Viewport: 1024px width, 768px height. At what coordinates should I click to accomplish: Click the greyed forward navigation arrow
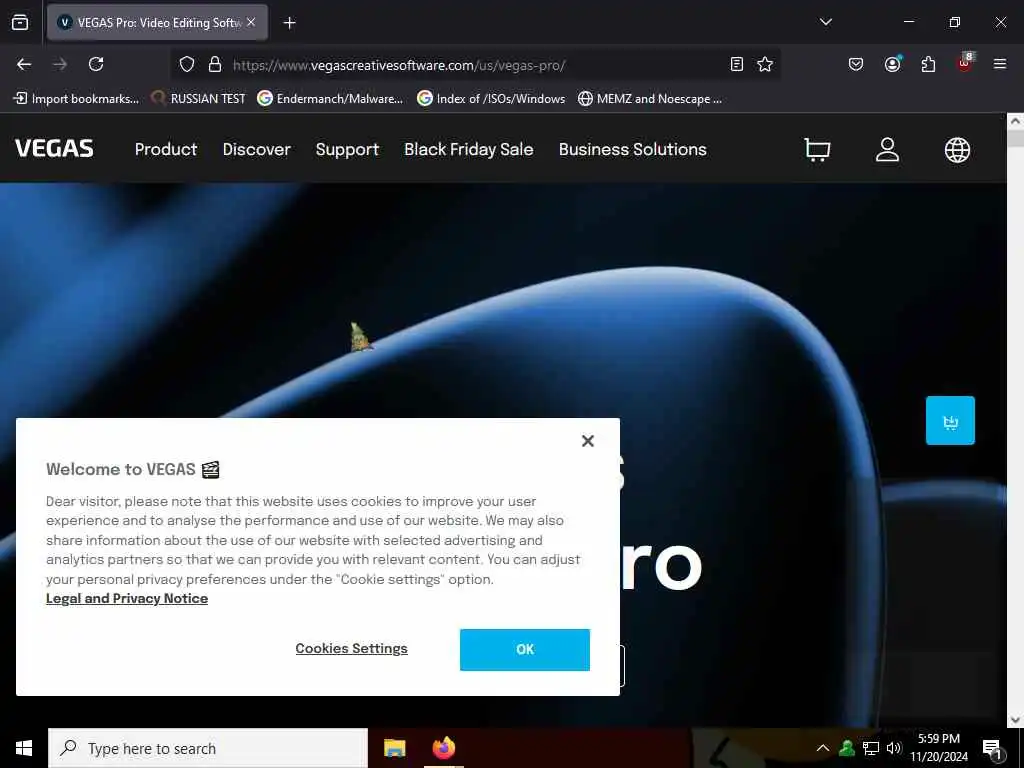[x=60, y=64]
